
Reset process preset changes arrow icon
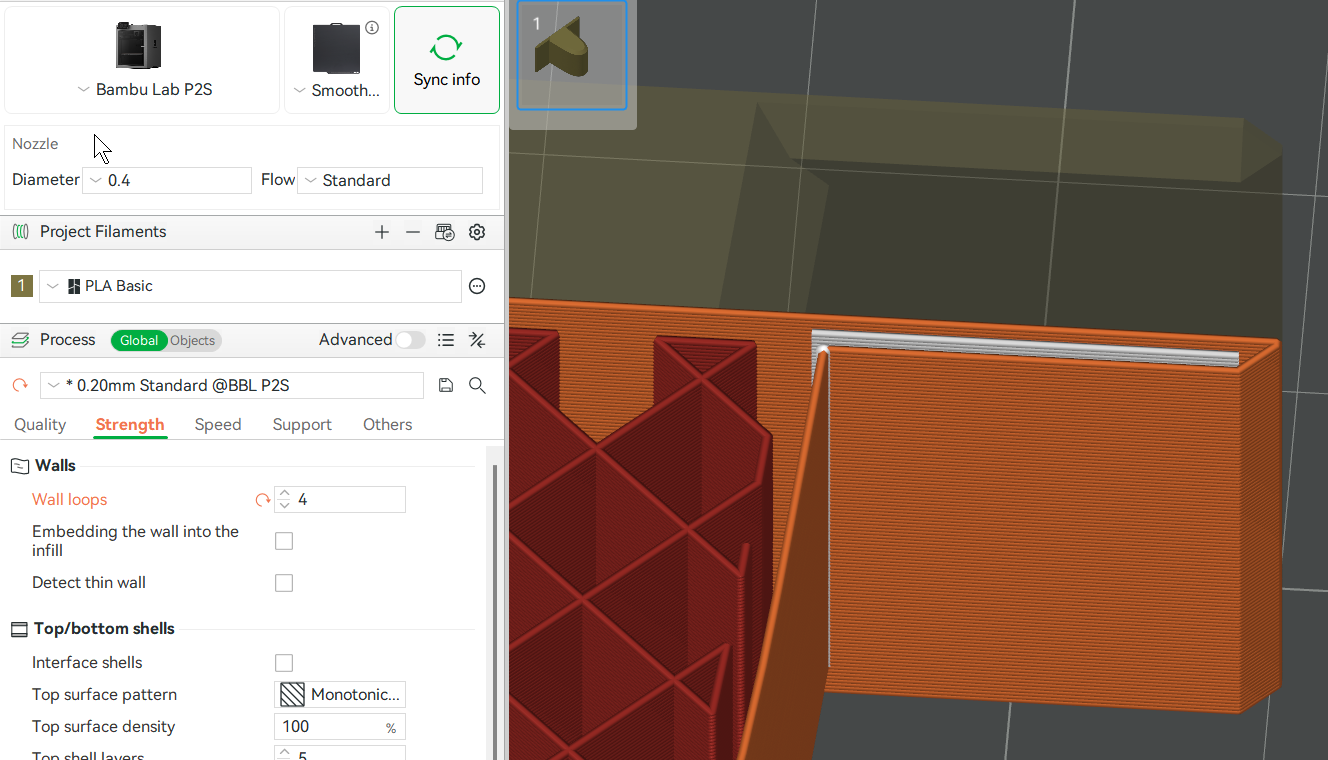pos(20,386)
